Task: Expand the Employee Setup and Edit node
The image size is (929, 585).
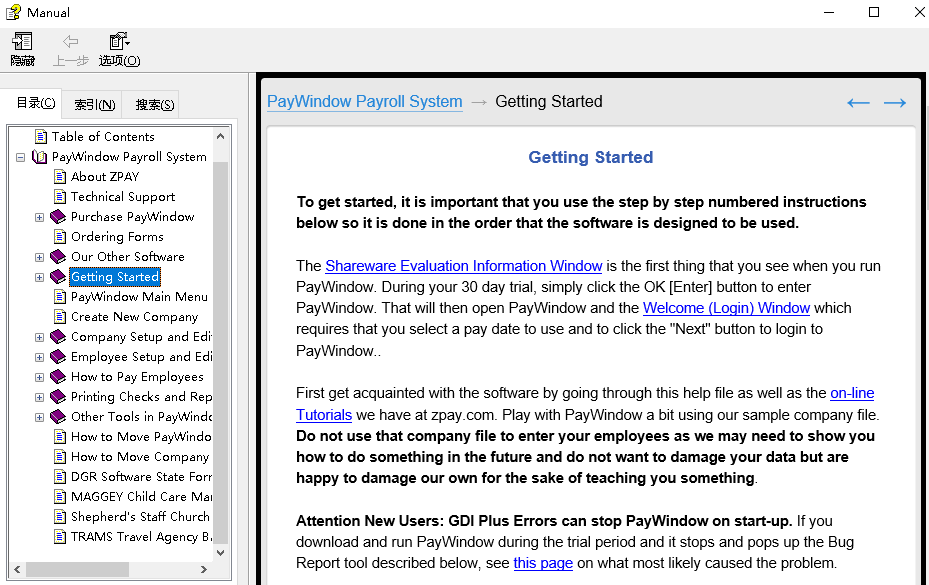Action: [x=40, y=357]
